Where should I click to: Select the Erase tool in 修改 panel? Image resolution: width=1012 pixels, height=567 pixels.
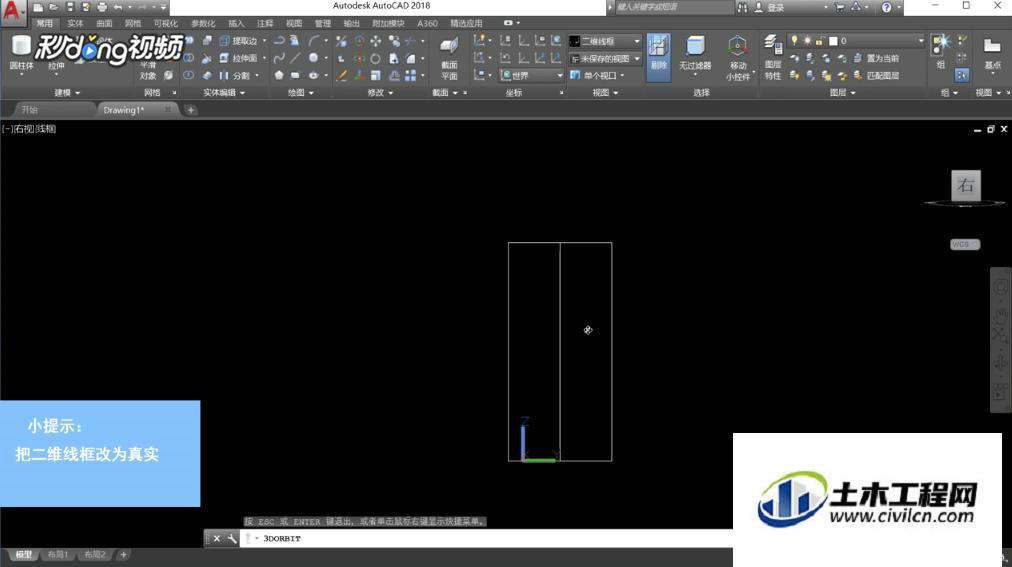coord(342,75)
